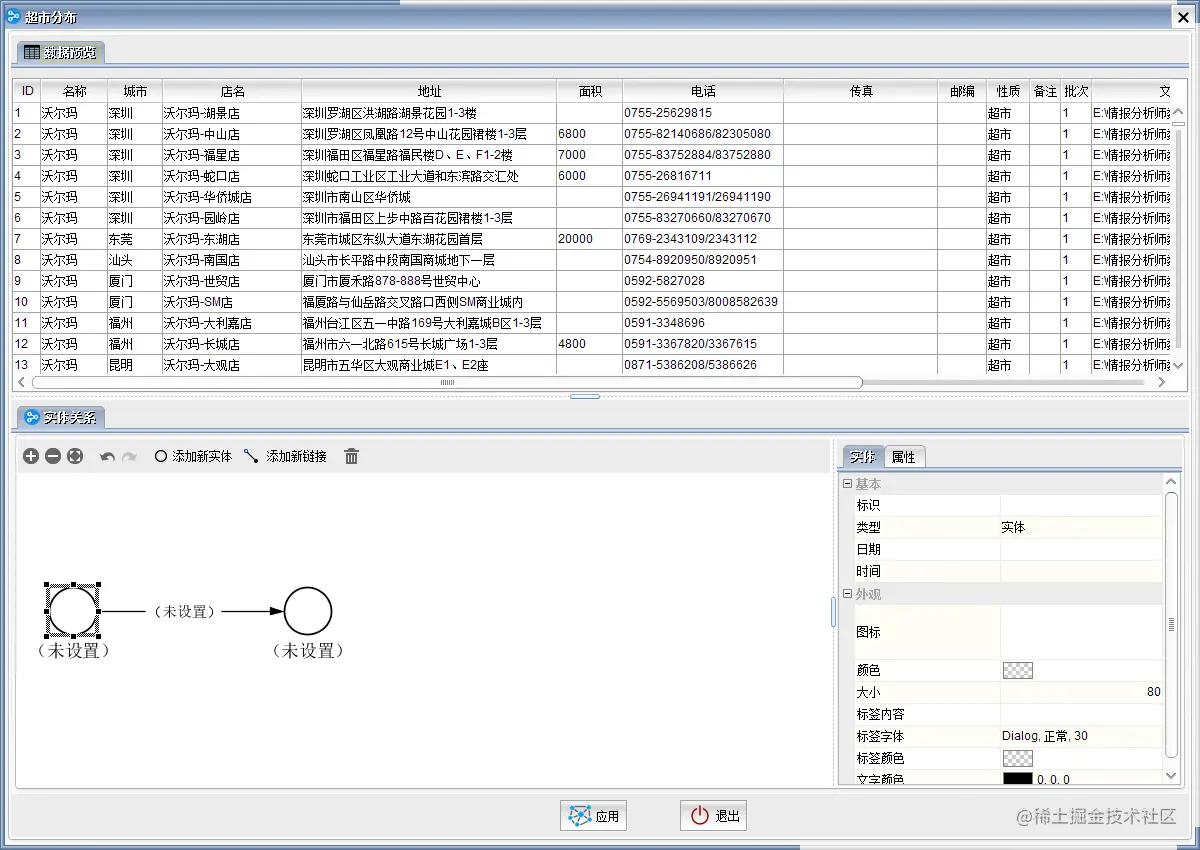Click the phone cell 0591-3348696
Screen dimensions: 1200x850
pyautogui.click(x=702, y=323)
